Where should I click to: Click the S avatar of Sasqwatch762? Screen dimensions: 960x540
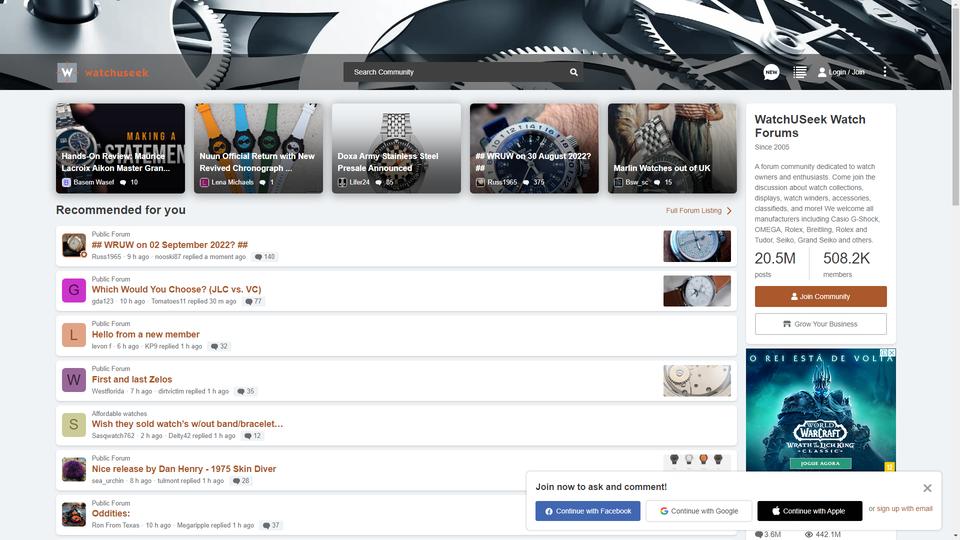point(73,424)
